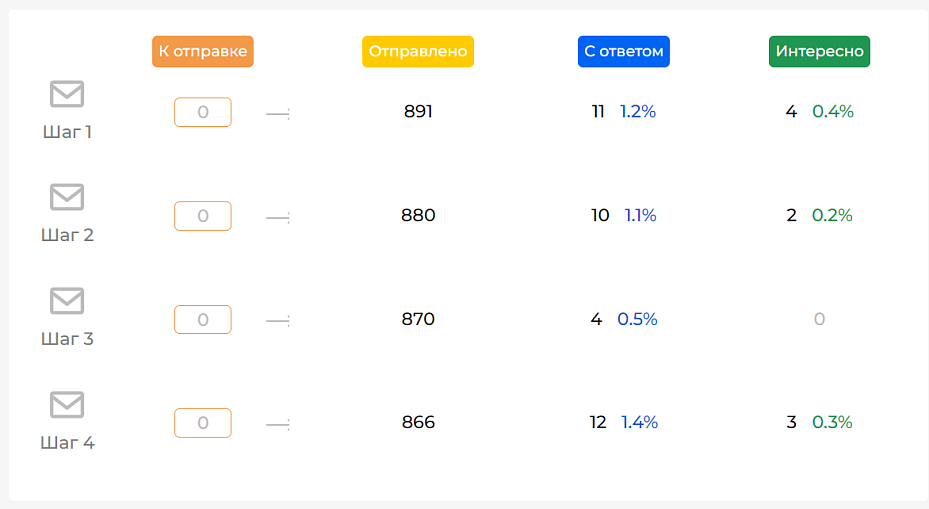The height and width of the screenshot is (509, 929).
Task: Click the arrow icon in Шаг 2 row
Action: pyautogui.click(x=278, y=217)
